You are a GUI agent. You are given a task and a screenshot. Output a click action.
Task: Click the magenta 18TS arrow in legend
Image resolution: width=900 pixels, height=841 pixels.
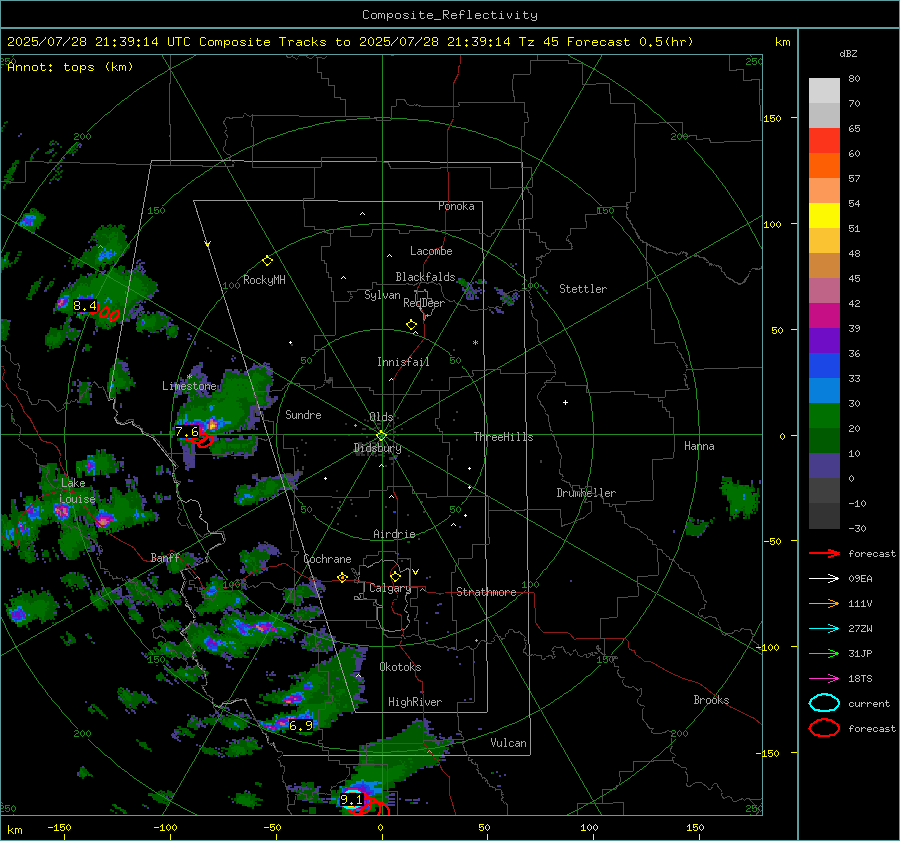click(824, 679)
